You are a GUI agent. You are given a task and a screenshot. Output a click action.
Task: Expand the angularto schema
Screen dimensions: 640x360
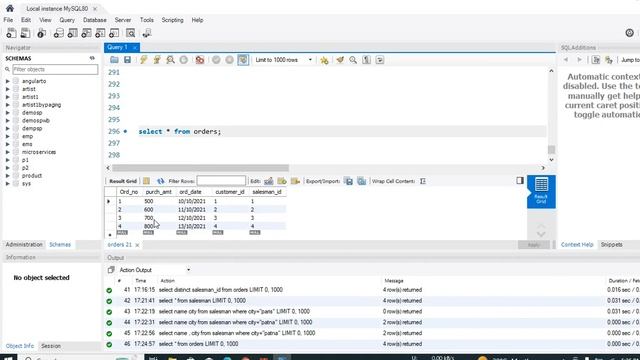coord(7,81)
